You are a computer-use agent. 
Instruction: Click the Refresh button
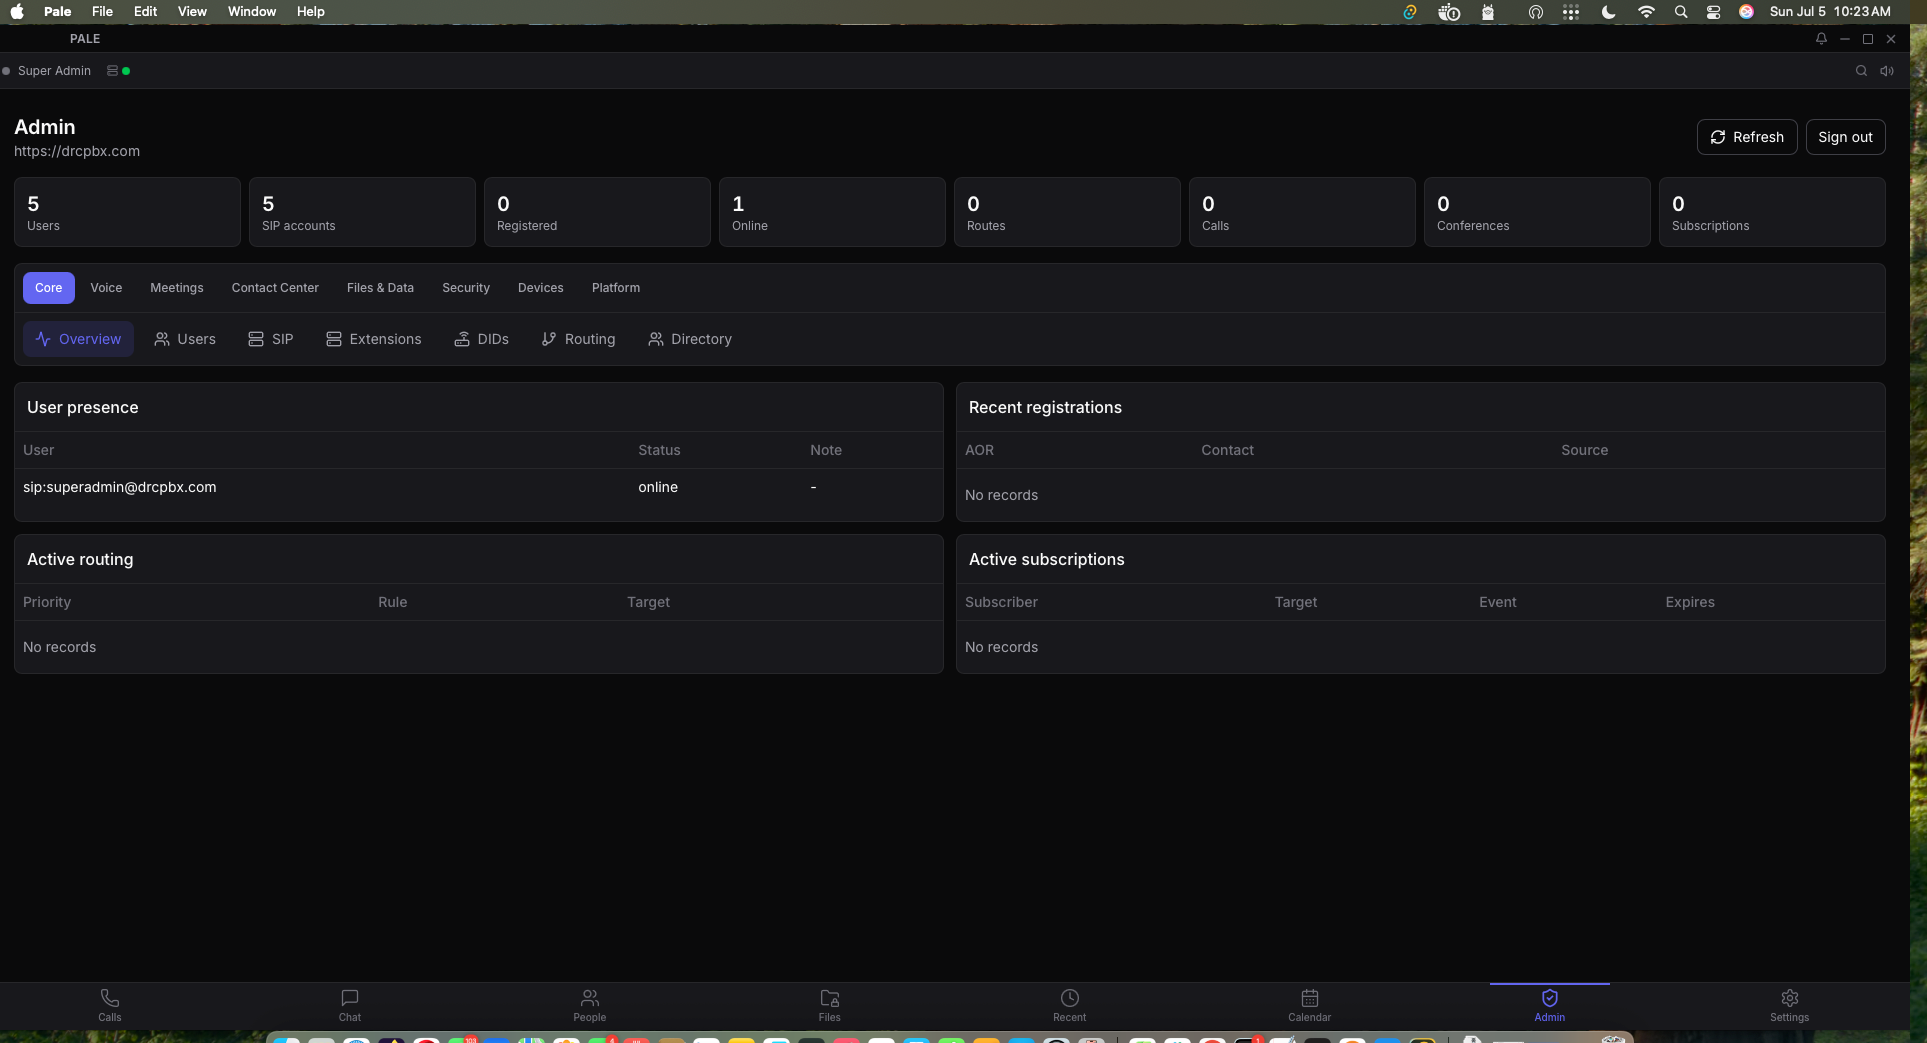coord(1747,137)
